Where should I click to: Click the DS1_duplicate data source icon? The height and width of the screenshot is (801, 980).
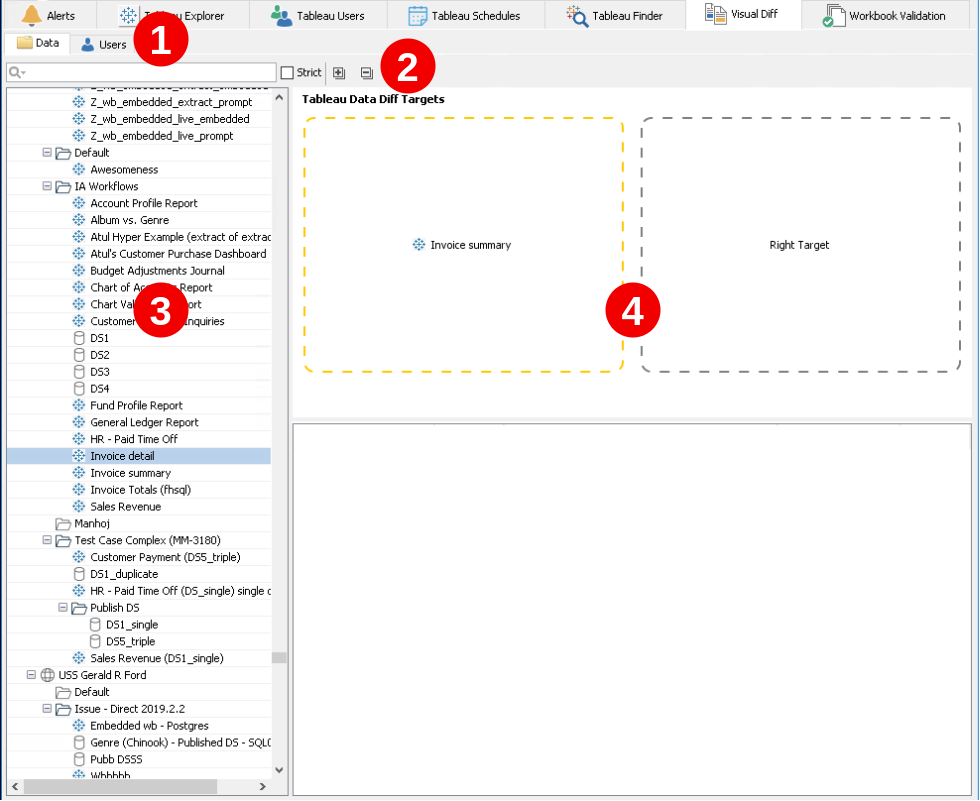(x=79, y=574)
